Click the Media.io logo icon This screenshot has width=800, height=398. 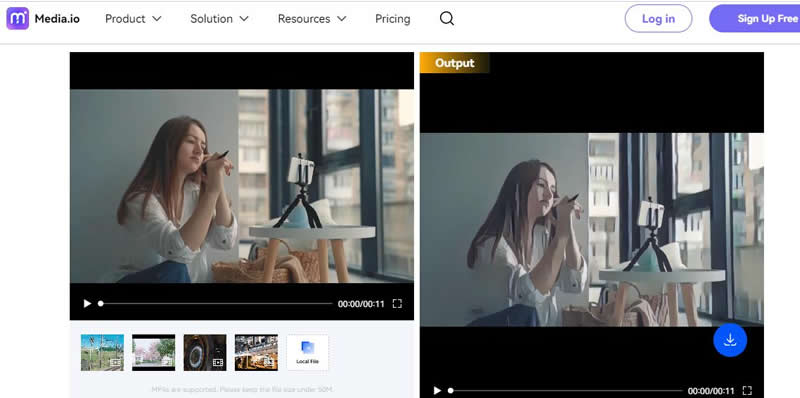pos(17,18)
